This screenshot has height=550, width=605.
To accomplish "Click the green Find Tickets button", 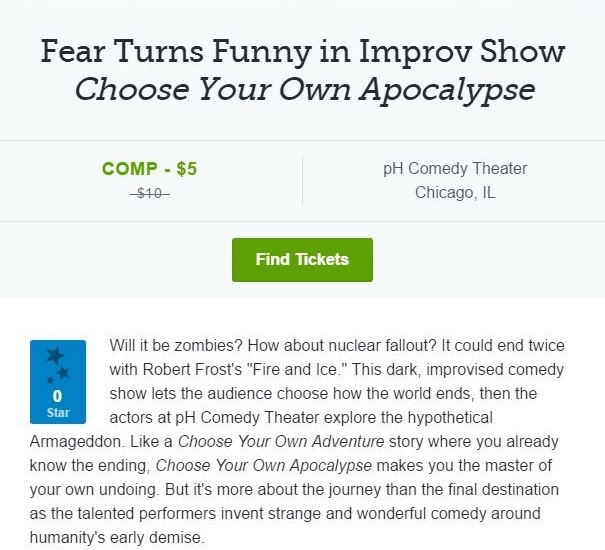I will click(x=302, y=260).
